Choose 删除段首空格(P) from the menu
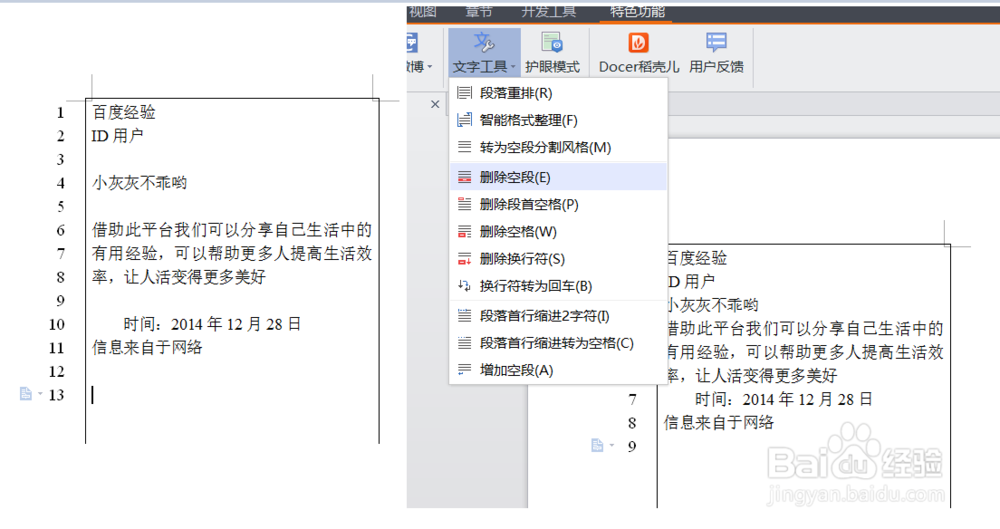 (558, 204)
